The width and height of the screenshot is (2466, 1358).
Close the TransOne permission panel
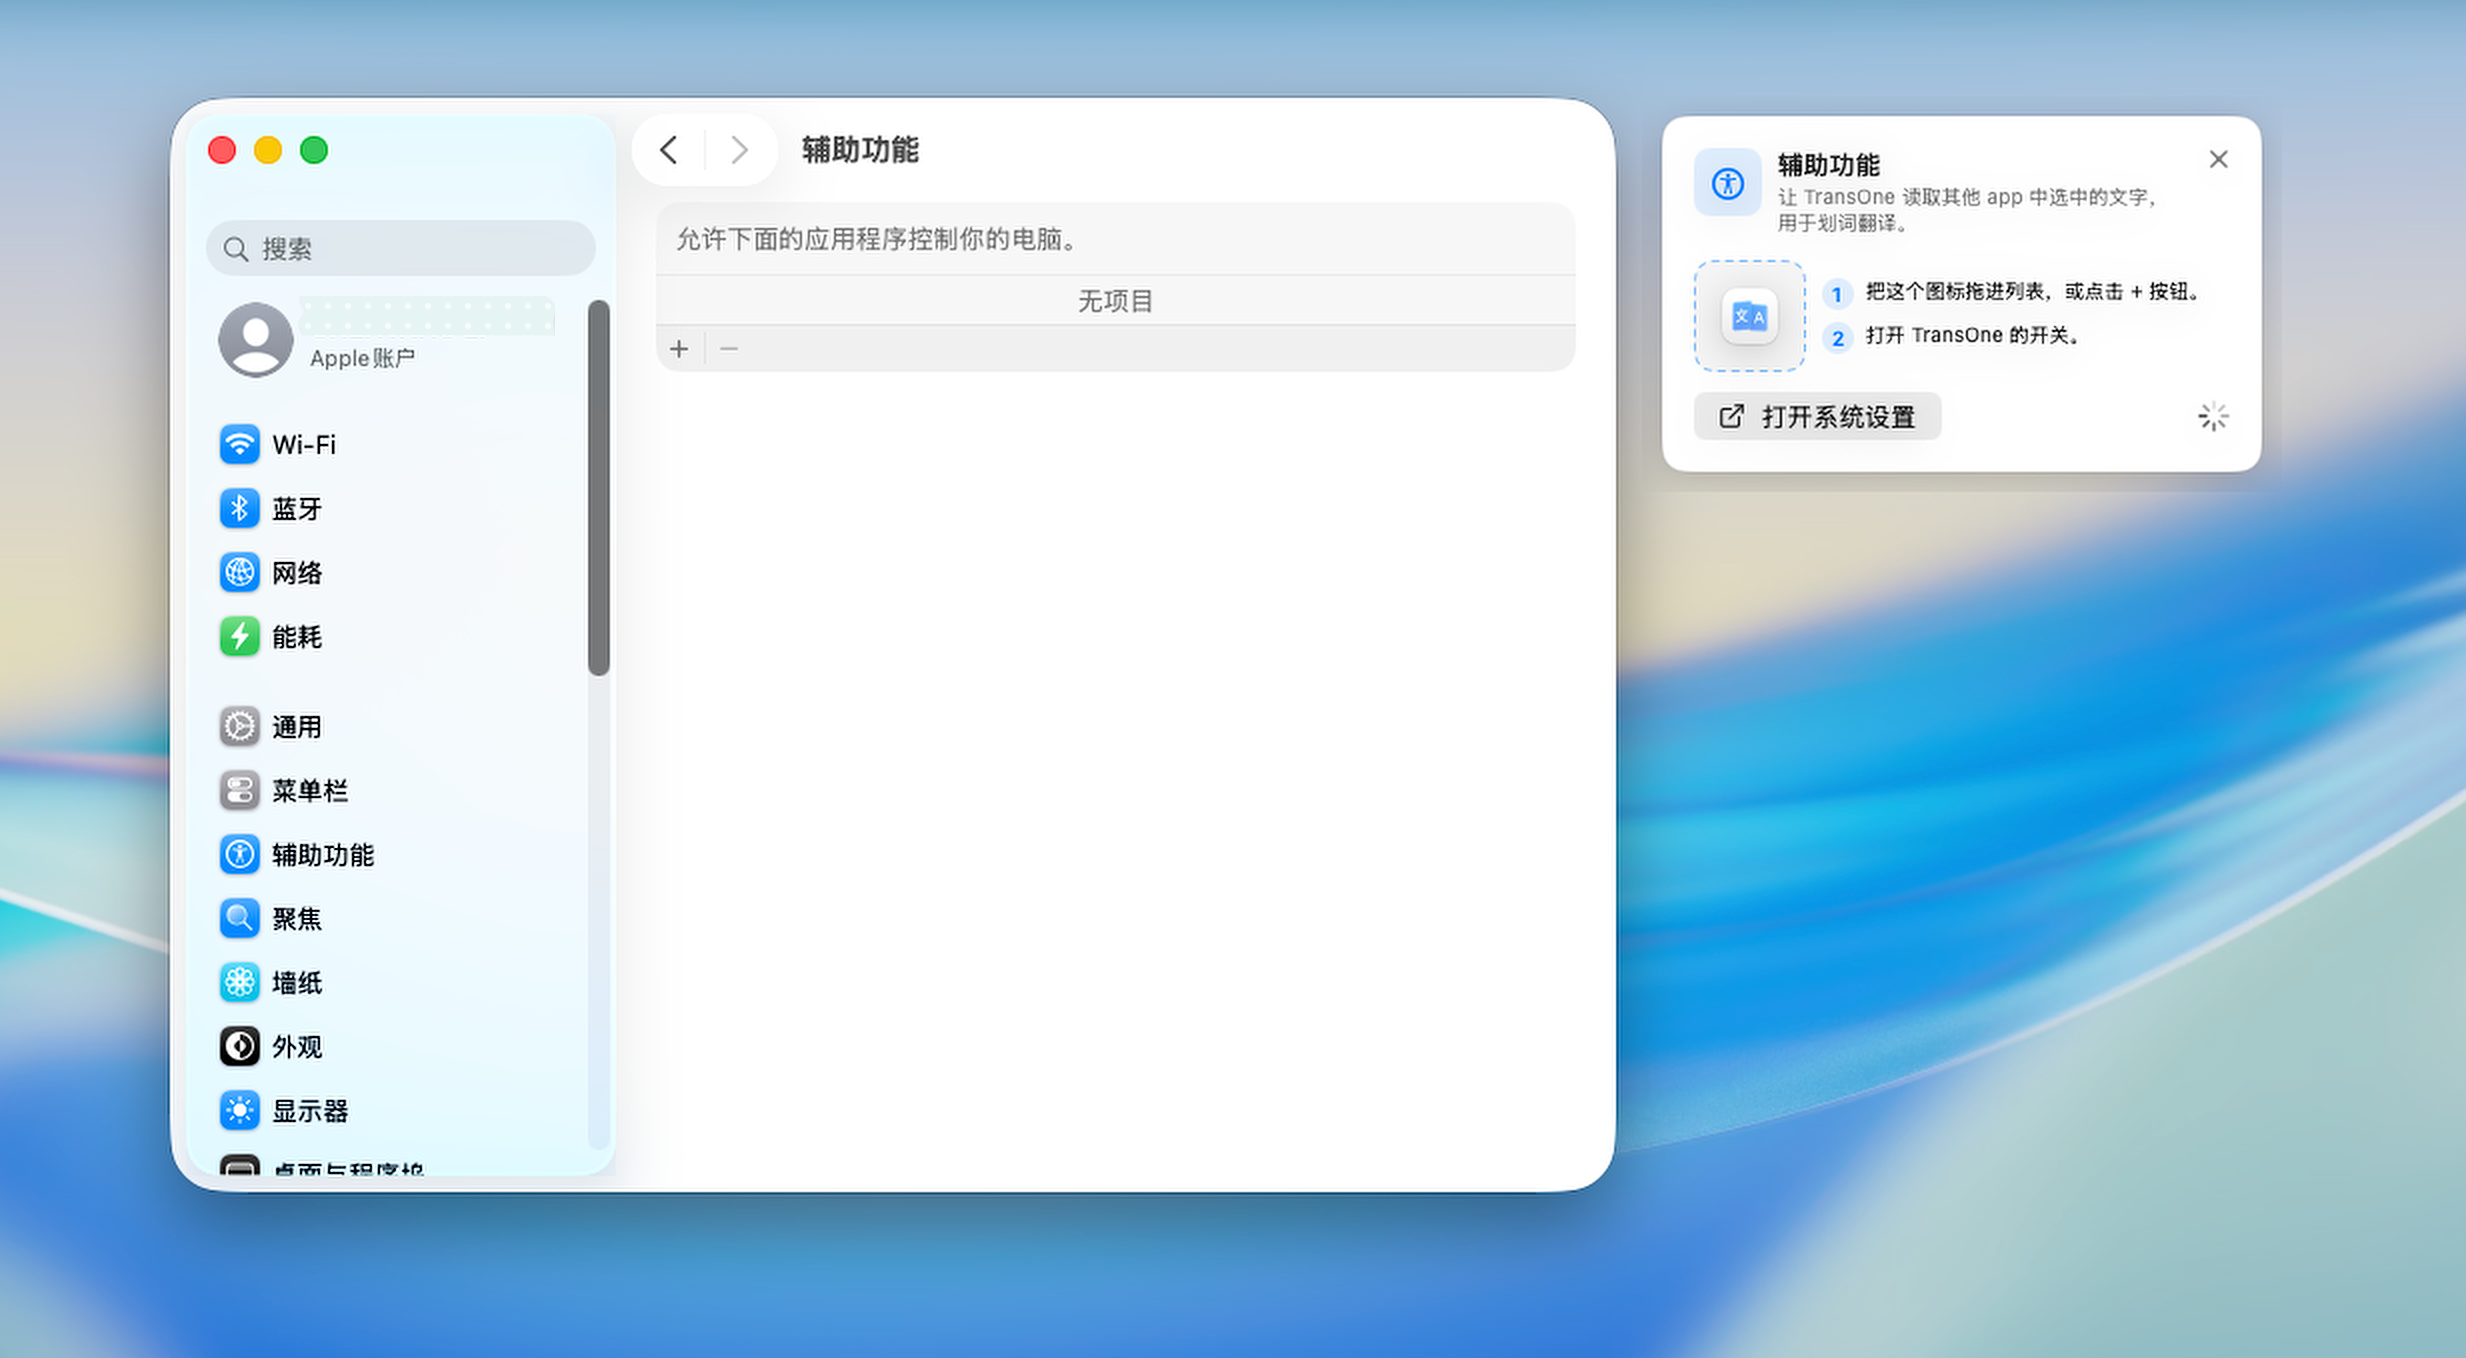pos(2218,159)
